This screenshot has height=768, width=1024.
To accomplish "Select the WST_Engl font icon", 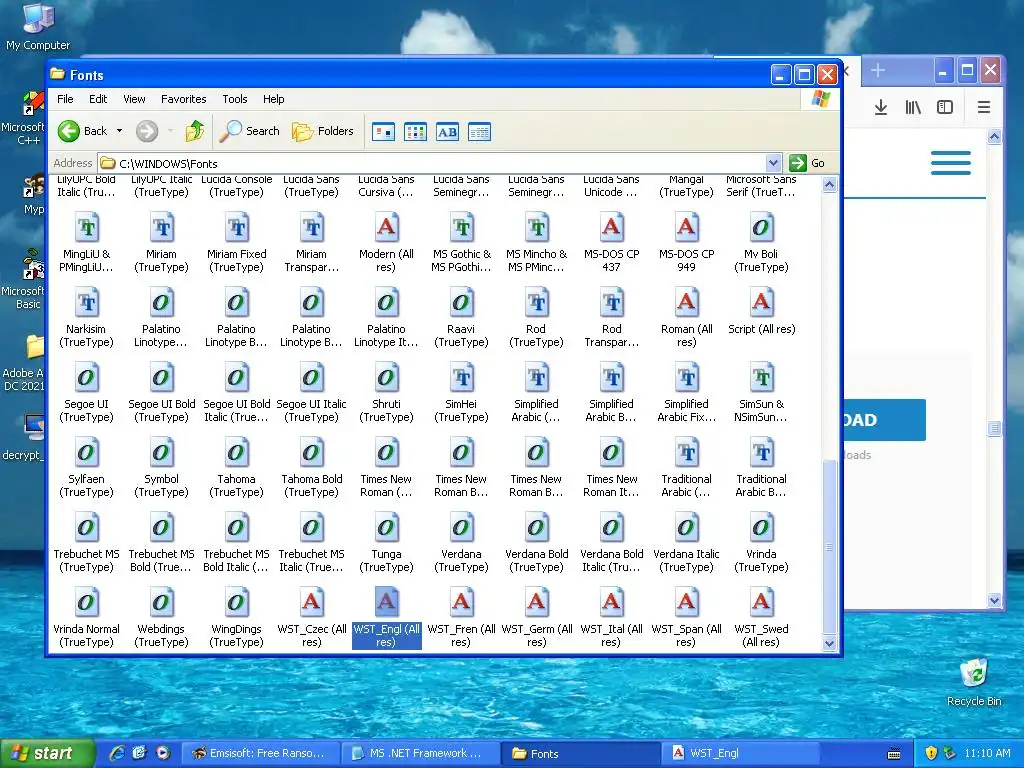I will (x=386, y=601).
